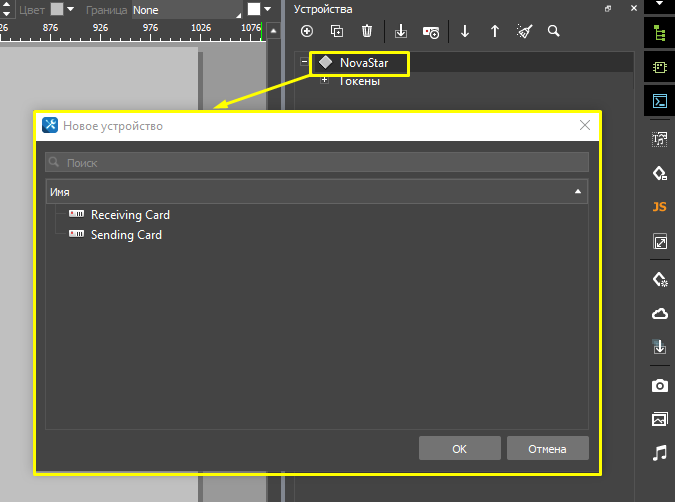Click the cloud icon in right sidebar

[x=659, y=314]
